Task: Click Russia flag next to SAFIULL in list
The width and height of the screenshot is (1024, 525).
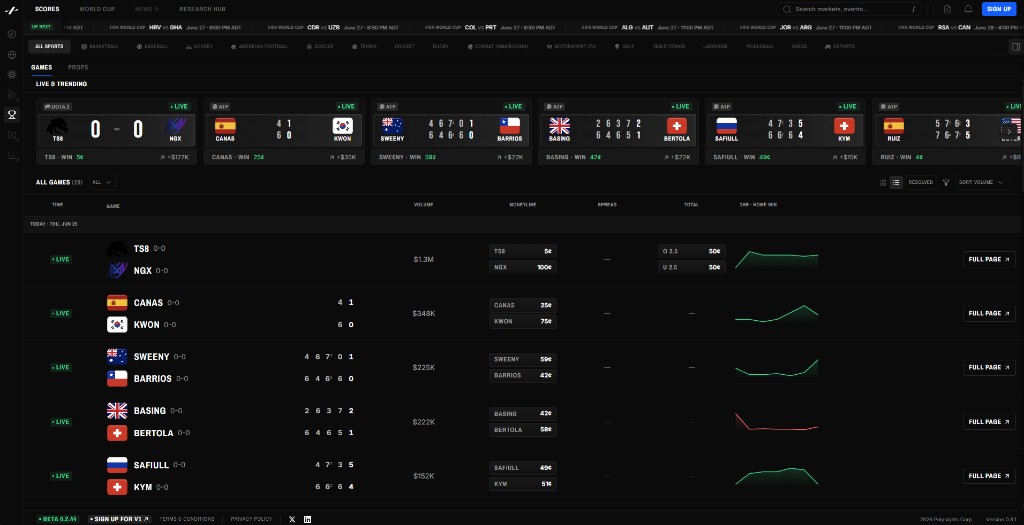Action: pyautogui.click(x=117, y=465)
